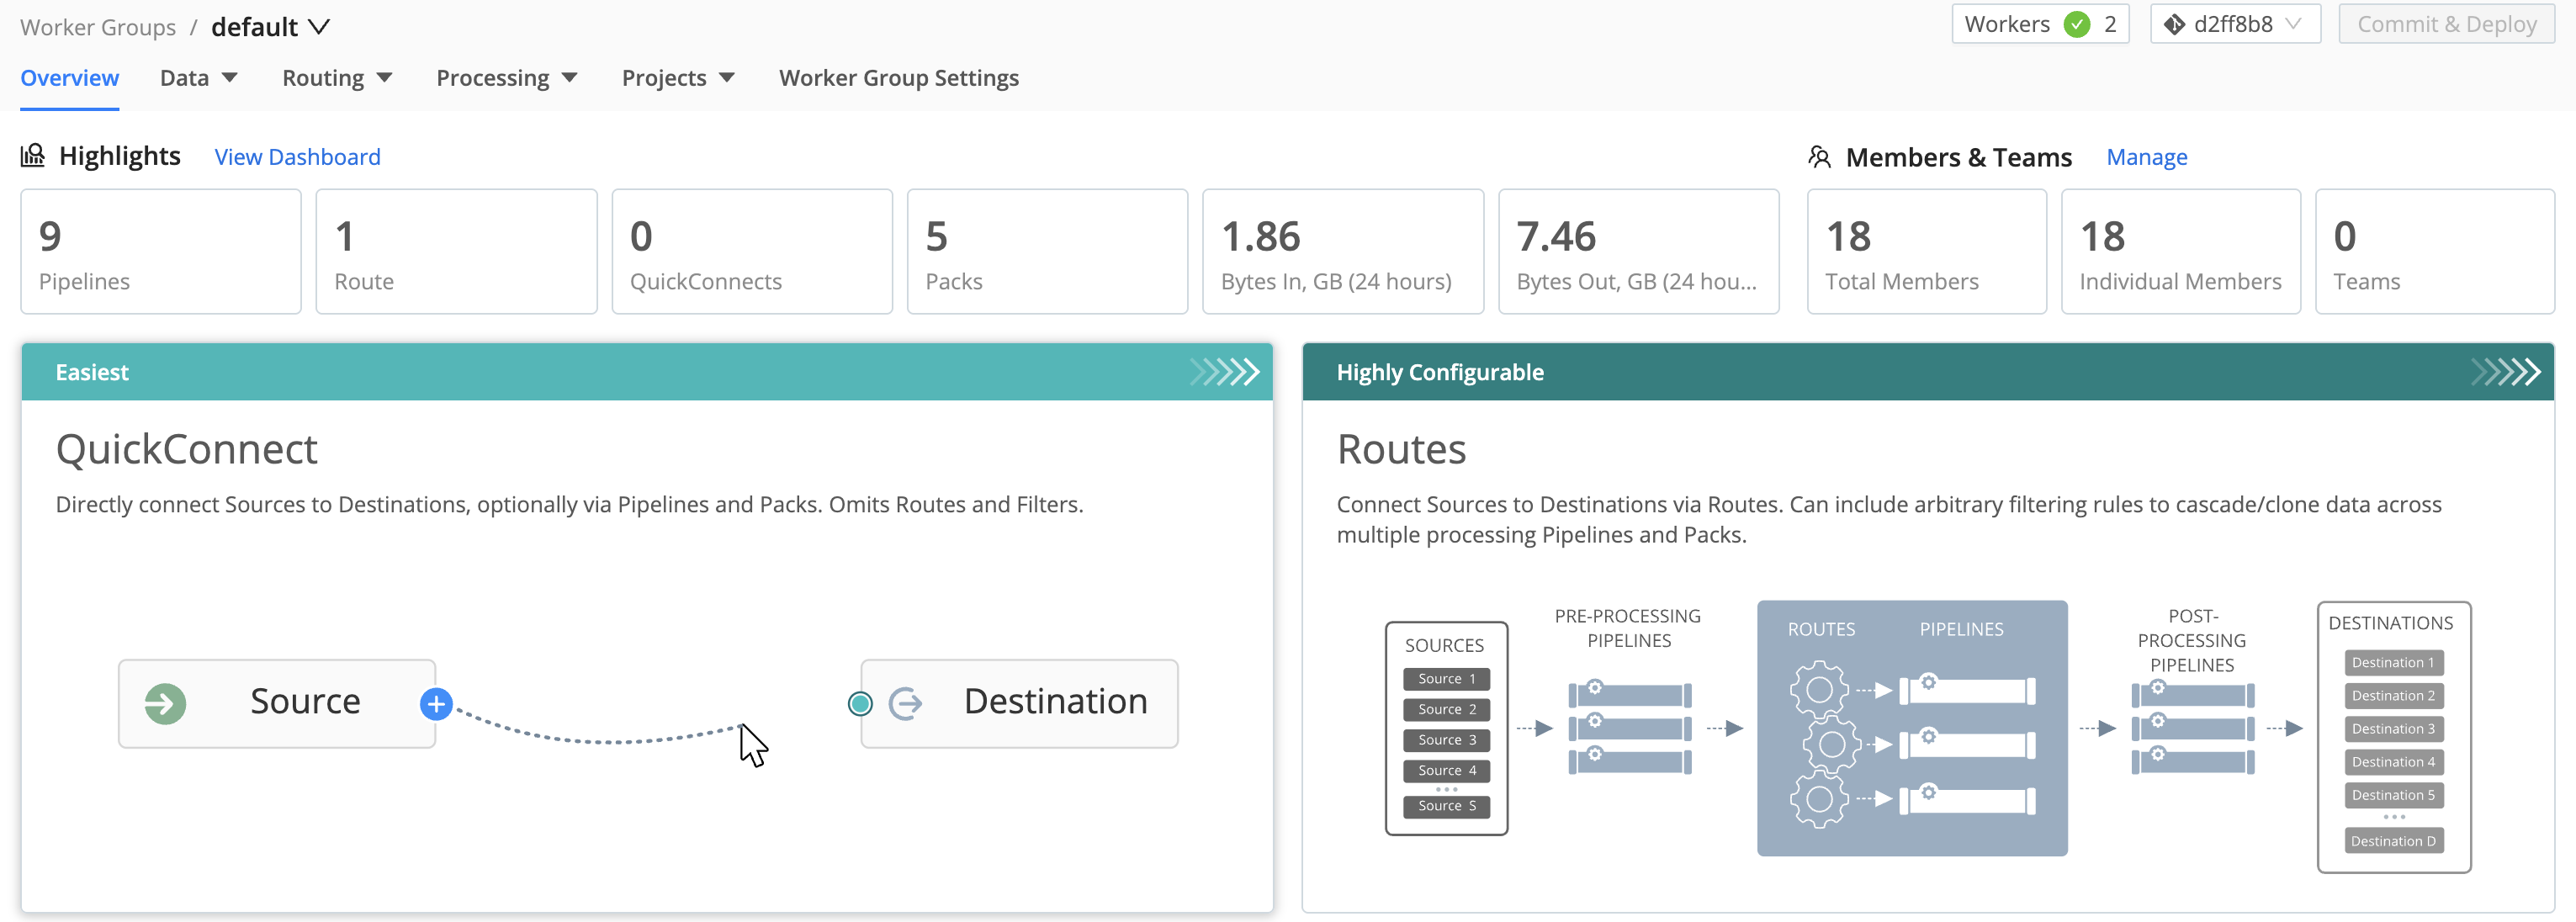2576x922 pixels.
Task: Open the Data dropdown menu
Action: tap(198, 77)
